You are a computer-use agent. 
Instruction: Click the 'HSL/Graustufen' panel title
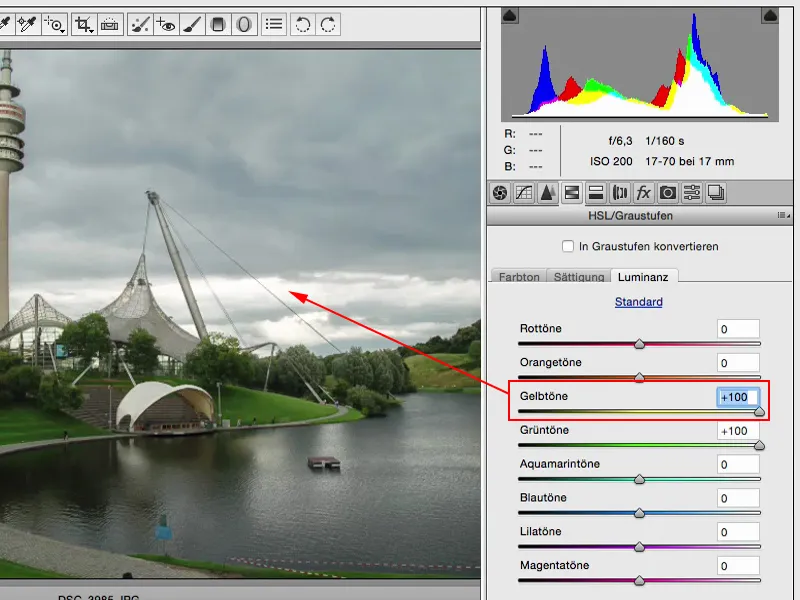click(x=630, y=215)
